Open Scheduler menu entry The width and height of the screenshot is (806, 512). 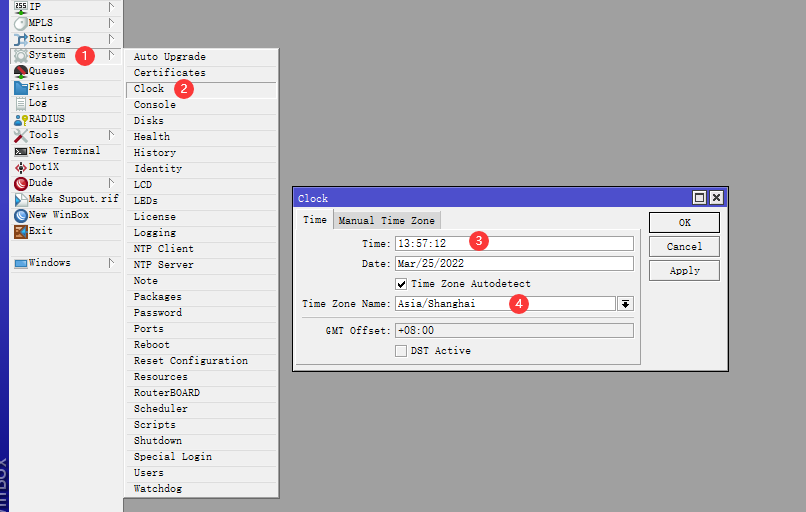tap(201, 409)
